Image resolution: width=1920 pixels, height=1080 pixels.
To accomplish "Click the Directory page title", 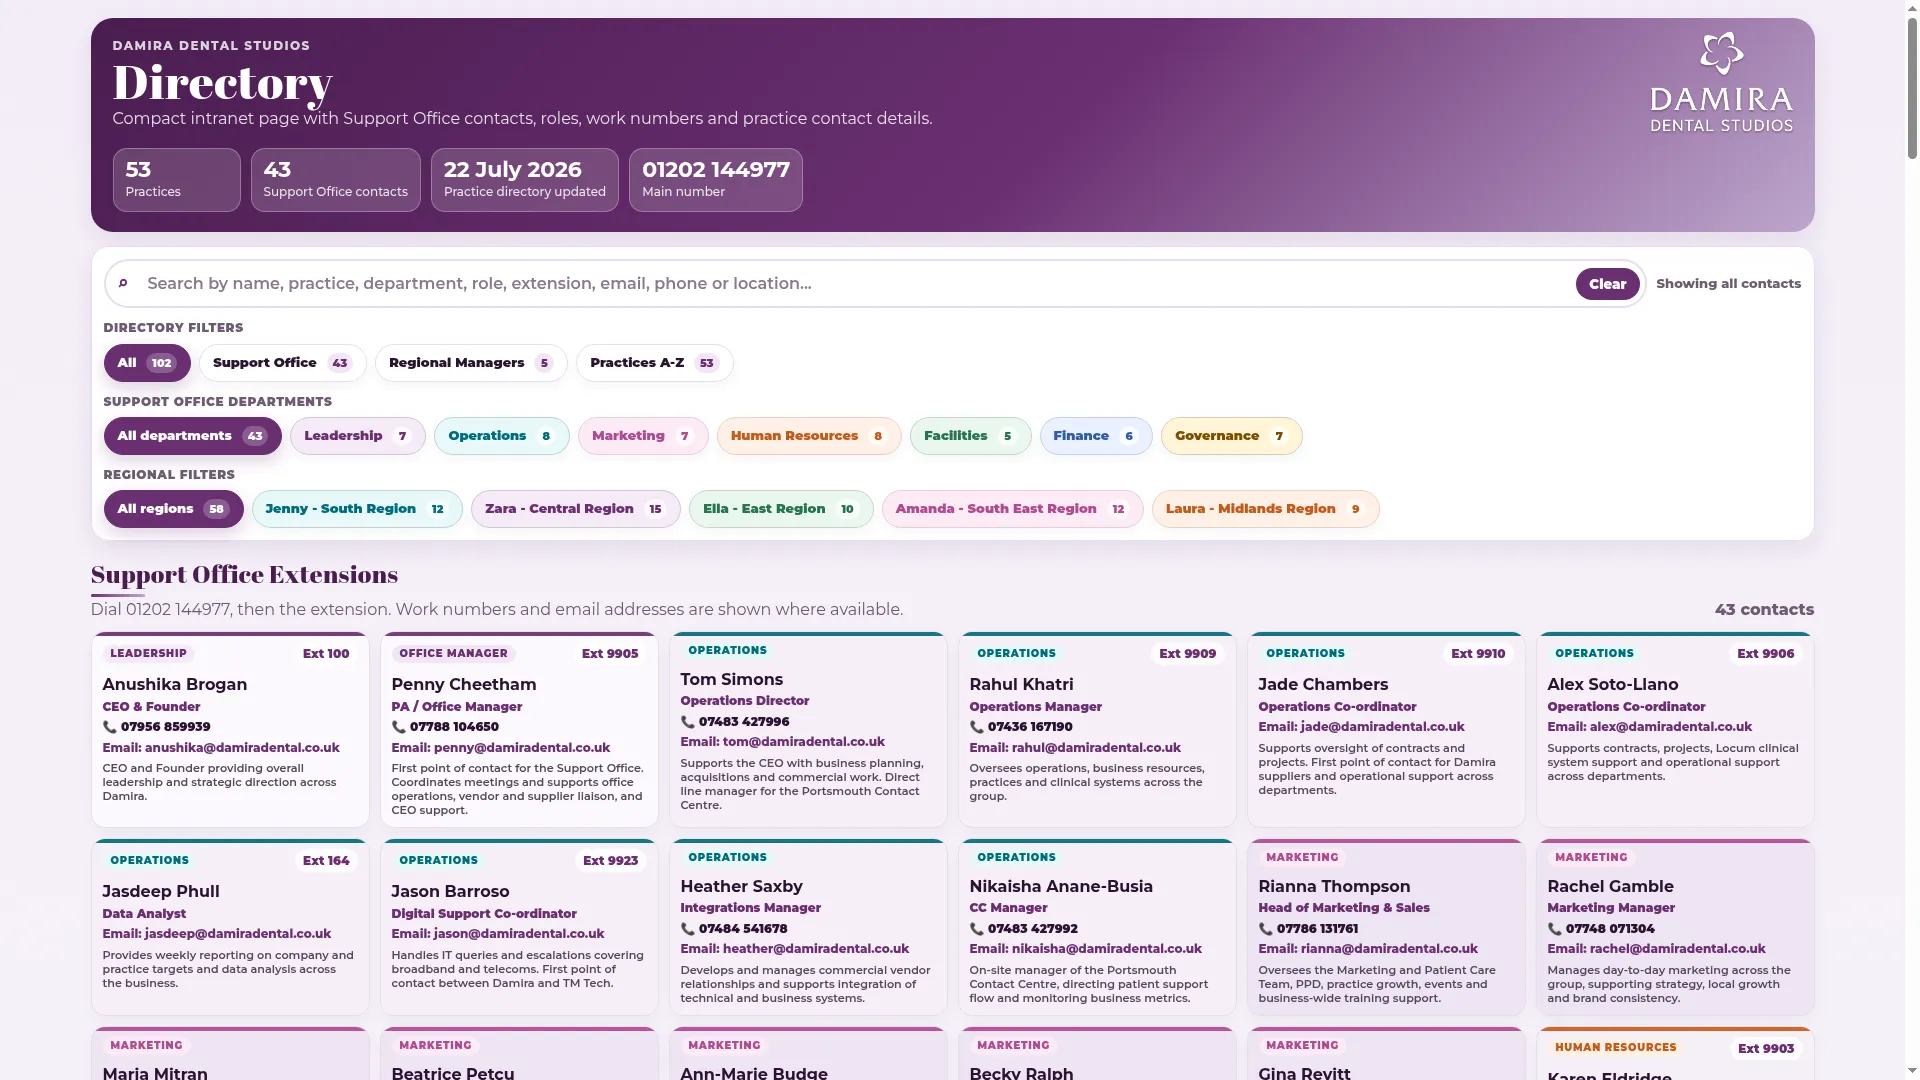I will click(222, 83).
